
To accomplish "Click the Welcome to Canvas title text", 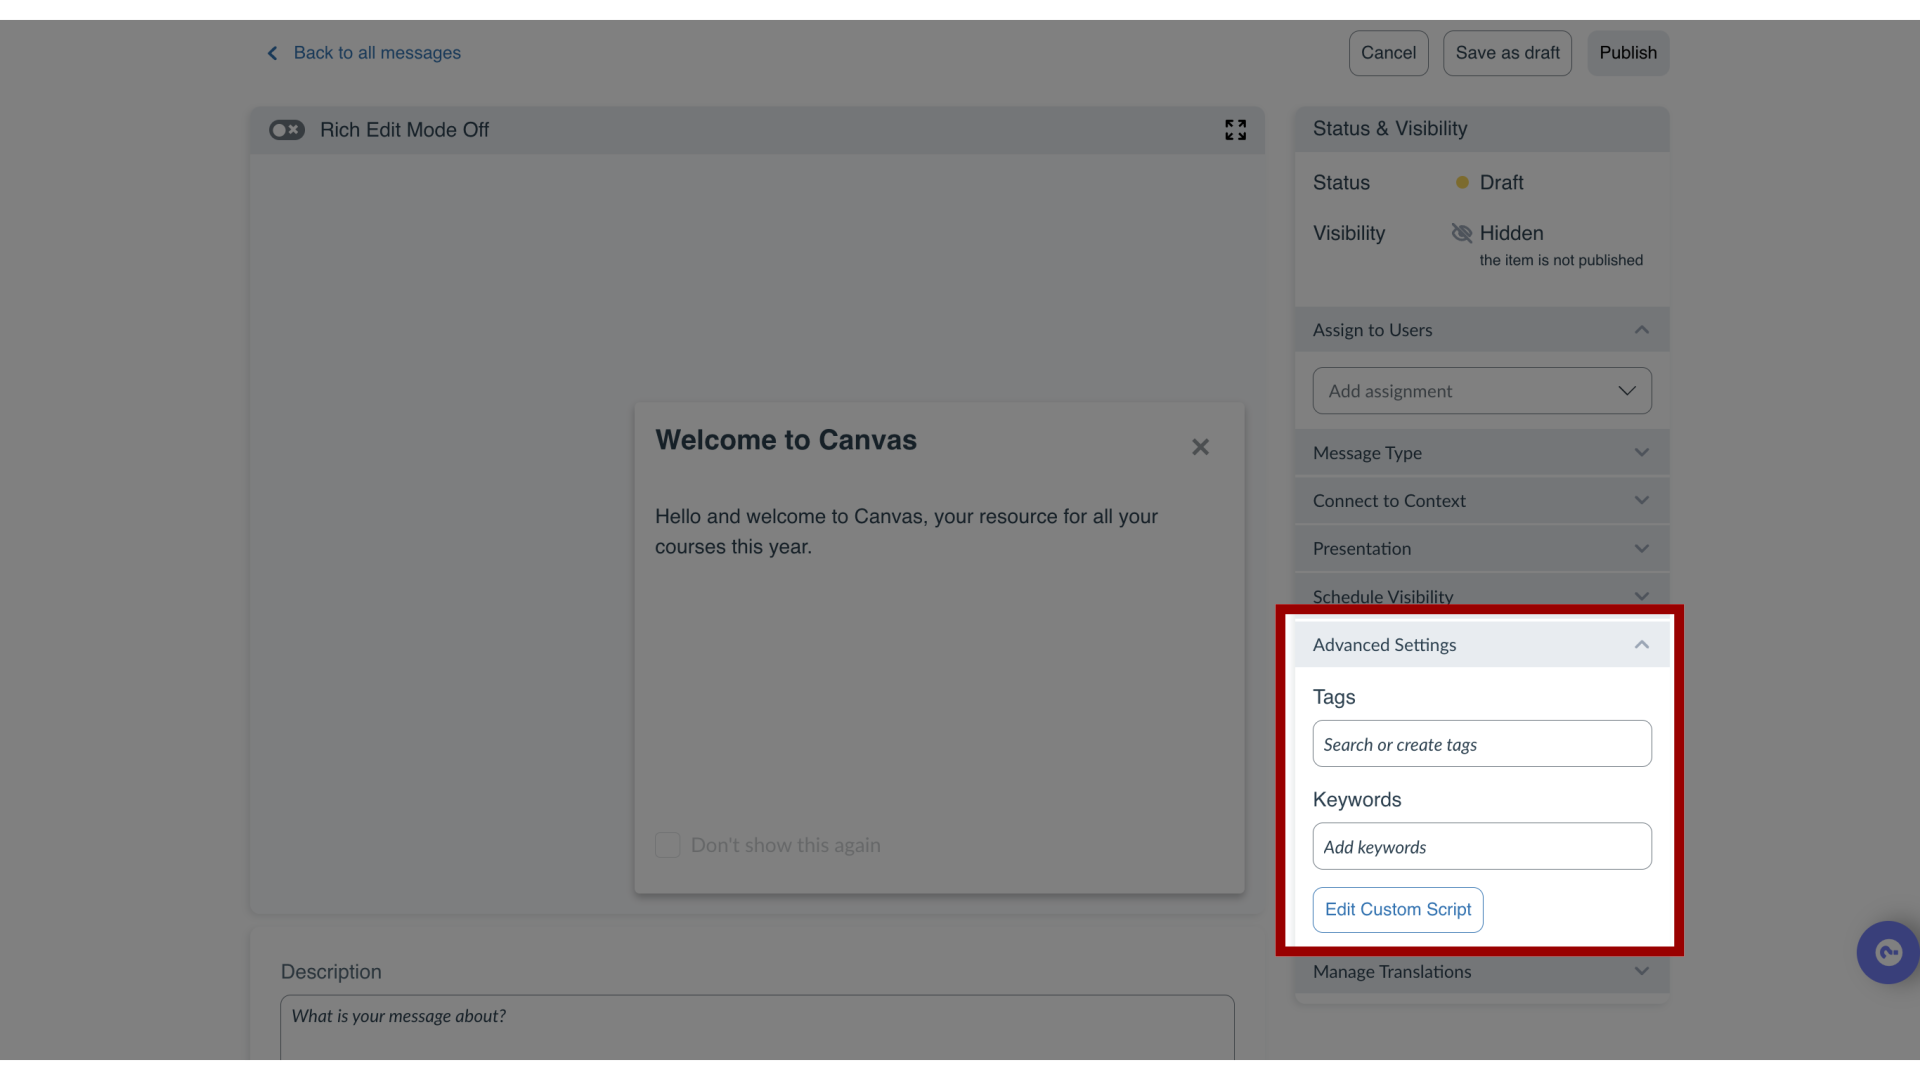I will (786, 440).
